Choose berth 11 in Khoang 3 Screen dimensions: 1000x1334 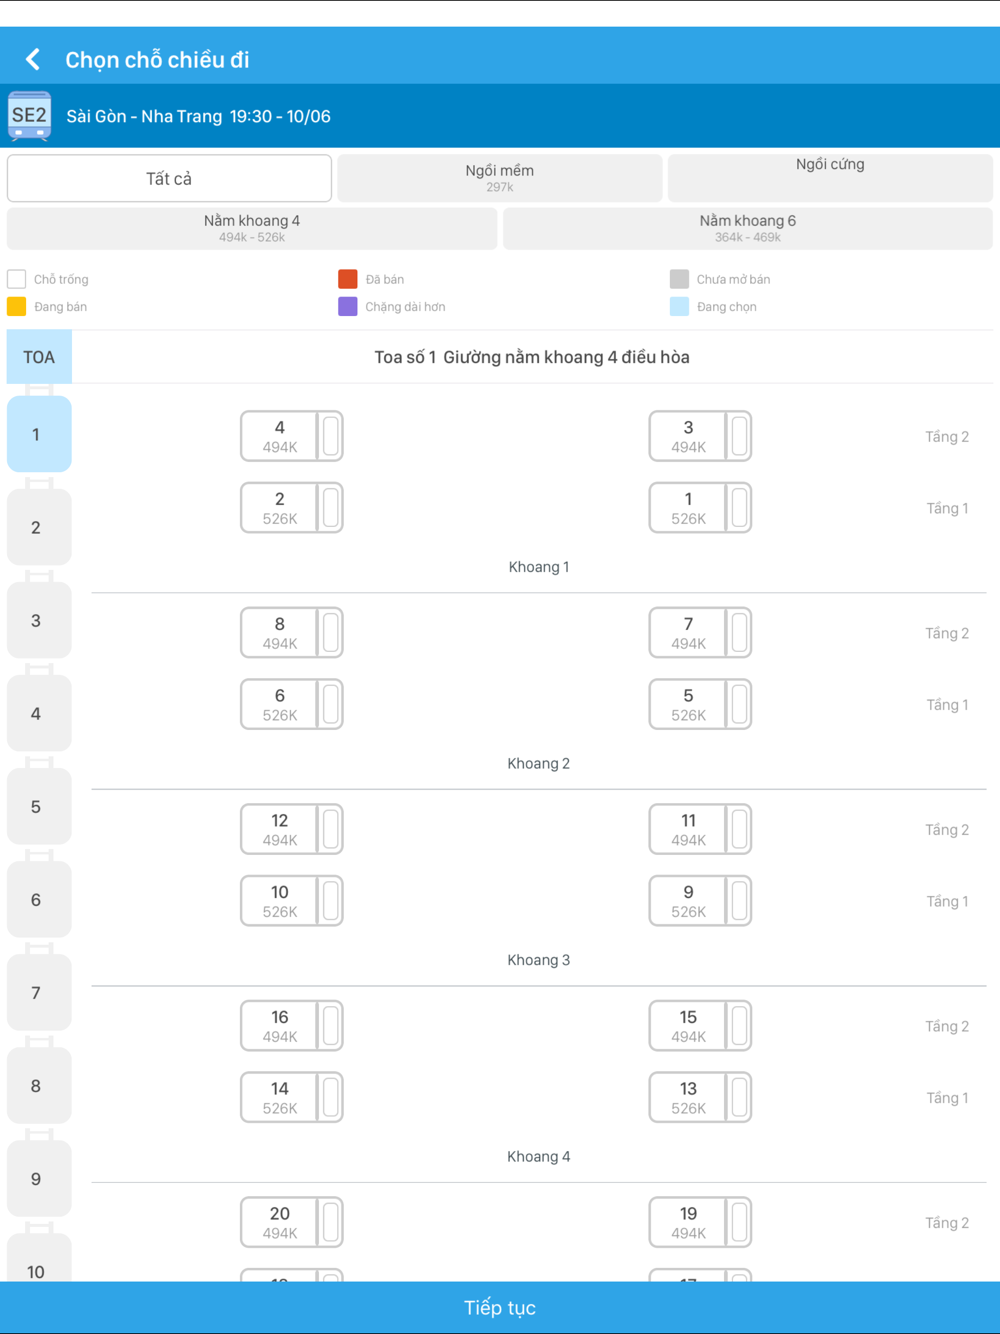tap(700, 830)
